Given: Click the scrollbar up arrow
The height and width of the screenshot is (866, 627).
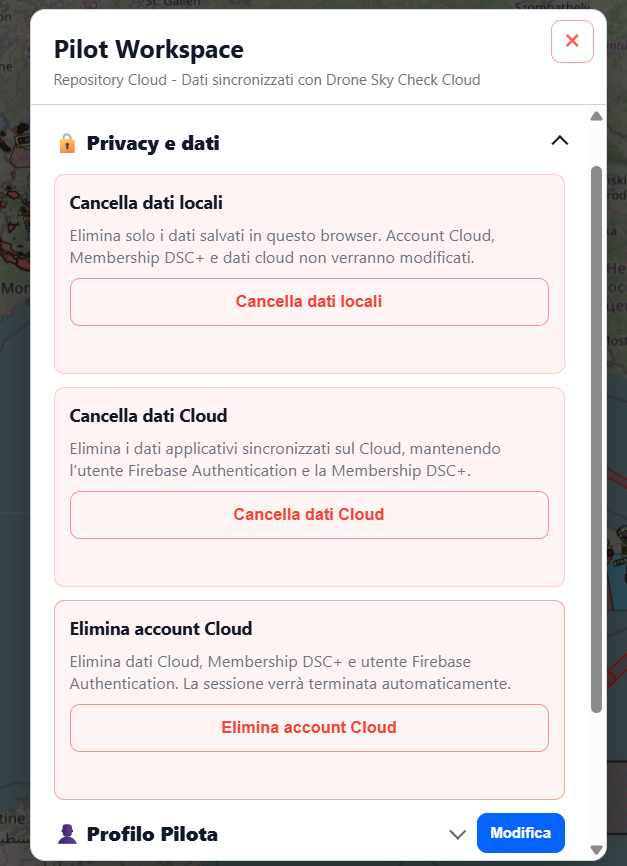Looking at the screenshot, I should (596, 116).
